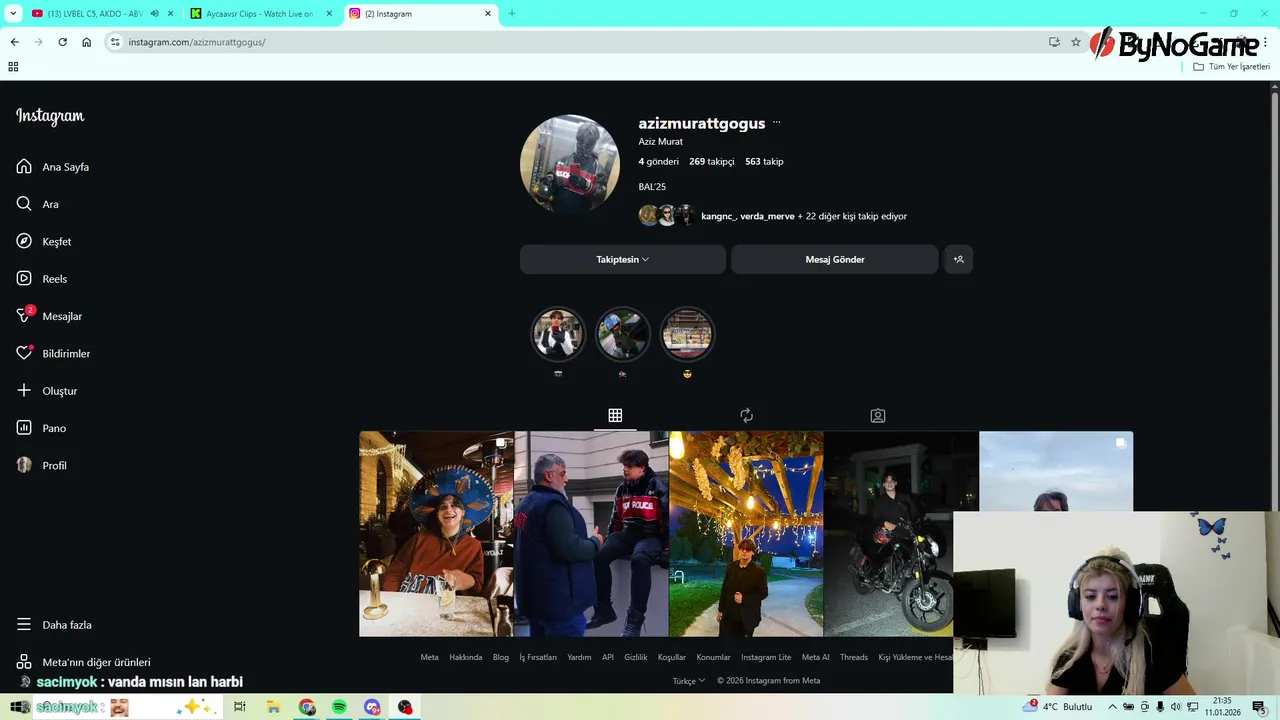Viewport: 1280px width, 720px height.
Task: Click the install app icon in address bar
Action: 1054,42
